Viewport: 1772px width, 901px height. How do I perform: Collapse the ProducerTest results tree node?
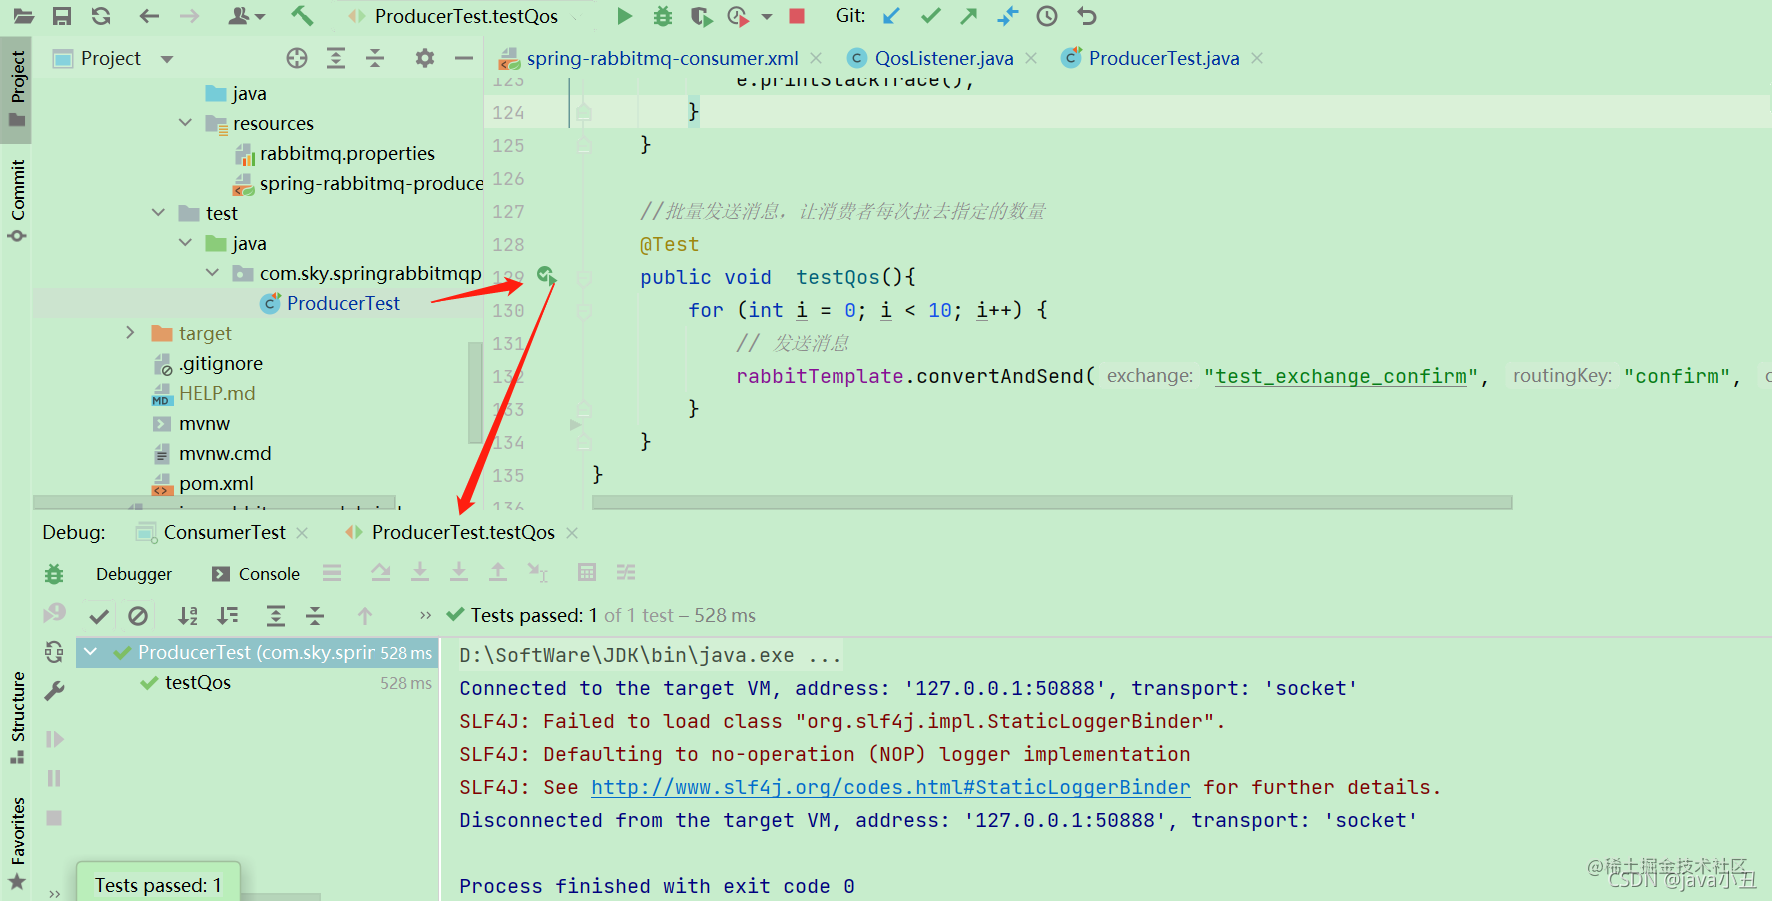click(90, 652)
